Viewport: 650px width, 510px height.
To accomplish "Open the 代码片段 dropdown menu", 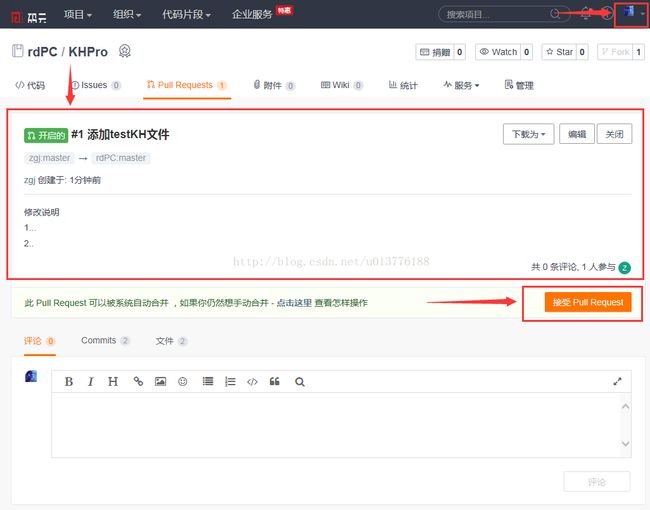I will click(186, 15).
